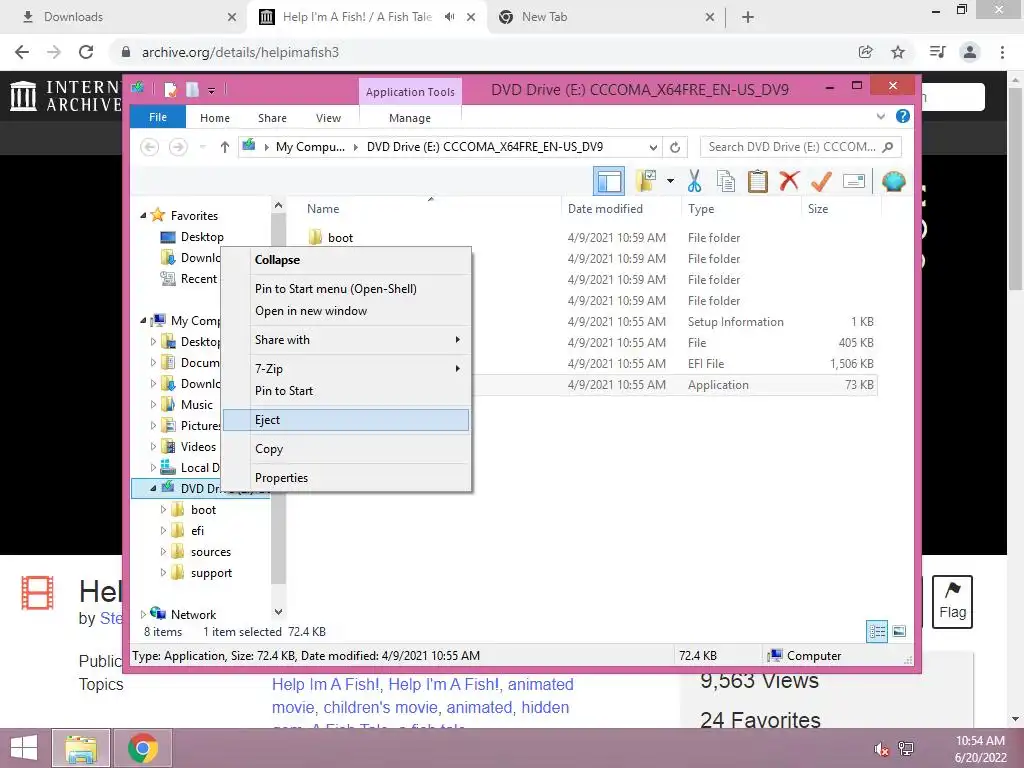Click quick access new folder icon

tap(192, 89)
